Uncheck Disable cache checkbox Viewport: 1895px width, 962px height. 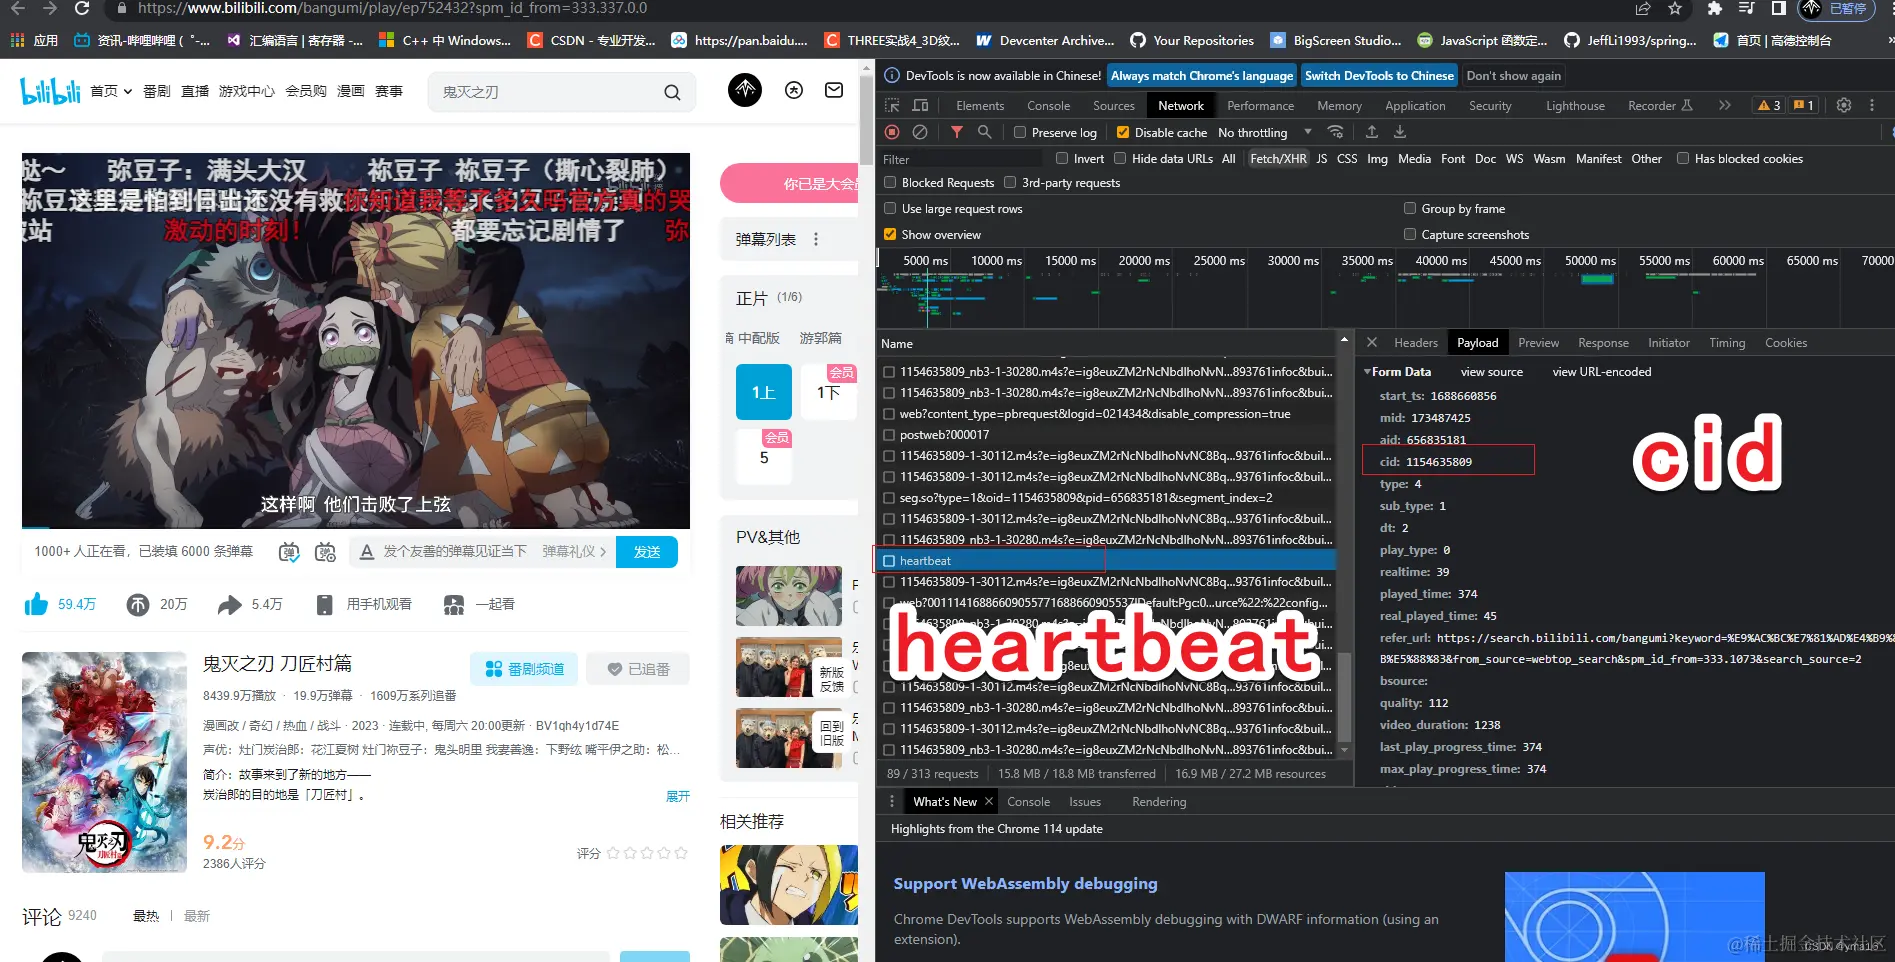pyautogui.click(x=1123, y=132)
